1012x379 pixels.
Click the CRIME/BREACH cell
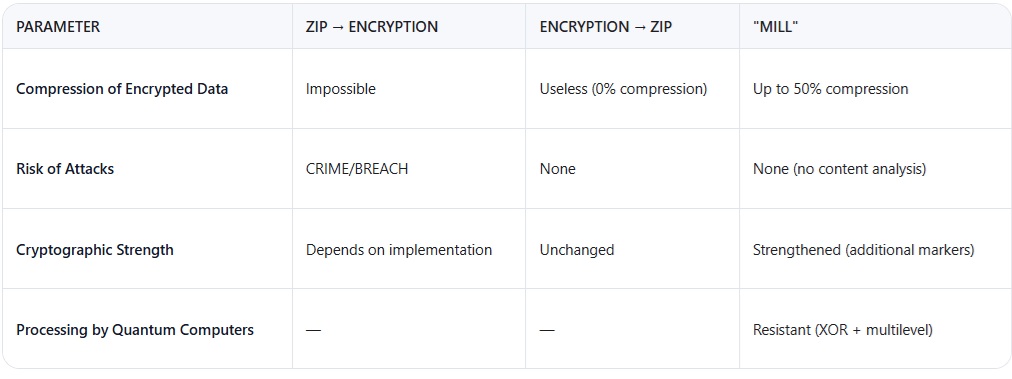point(357,169)
